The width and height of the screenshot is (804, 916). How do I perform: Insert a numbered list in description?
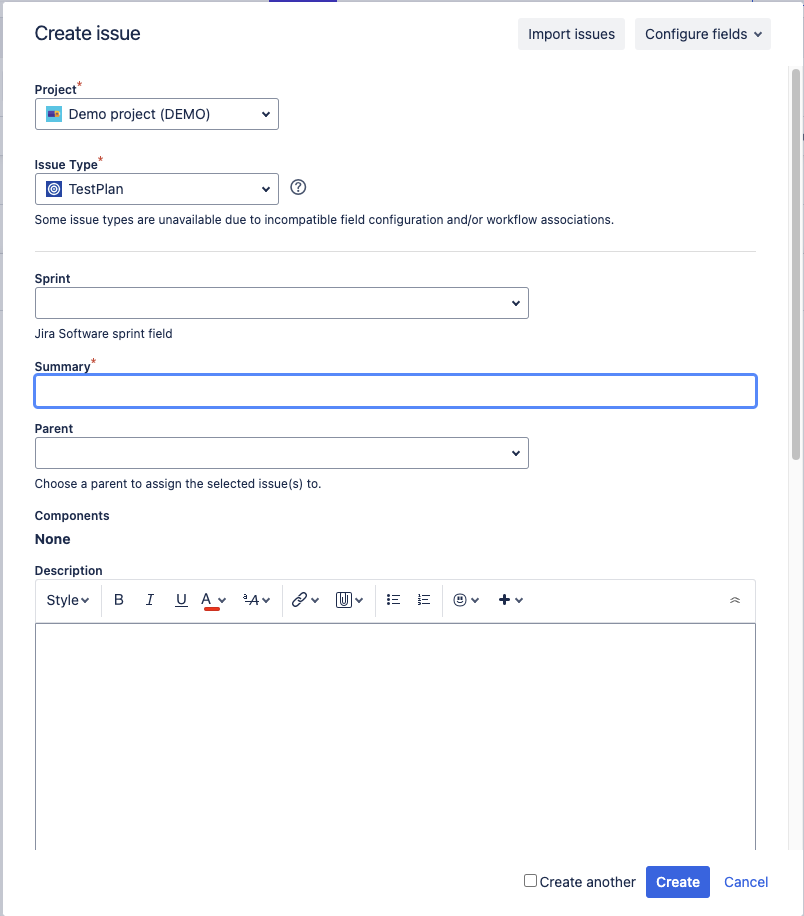(424, 600)
